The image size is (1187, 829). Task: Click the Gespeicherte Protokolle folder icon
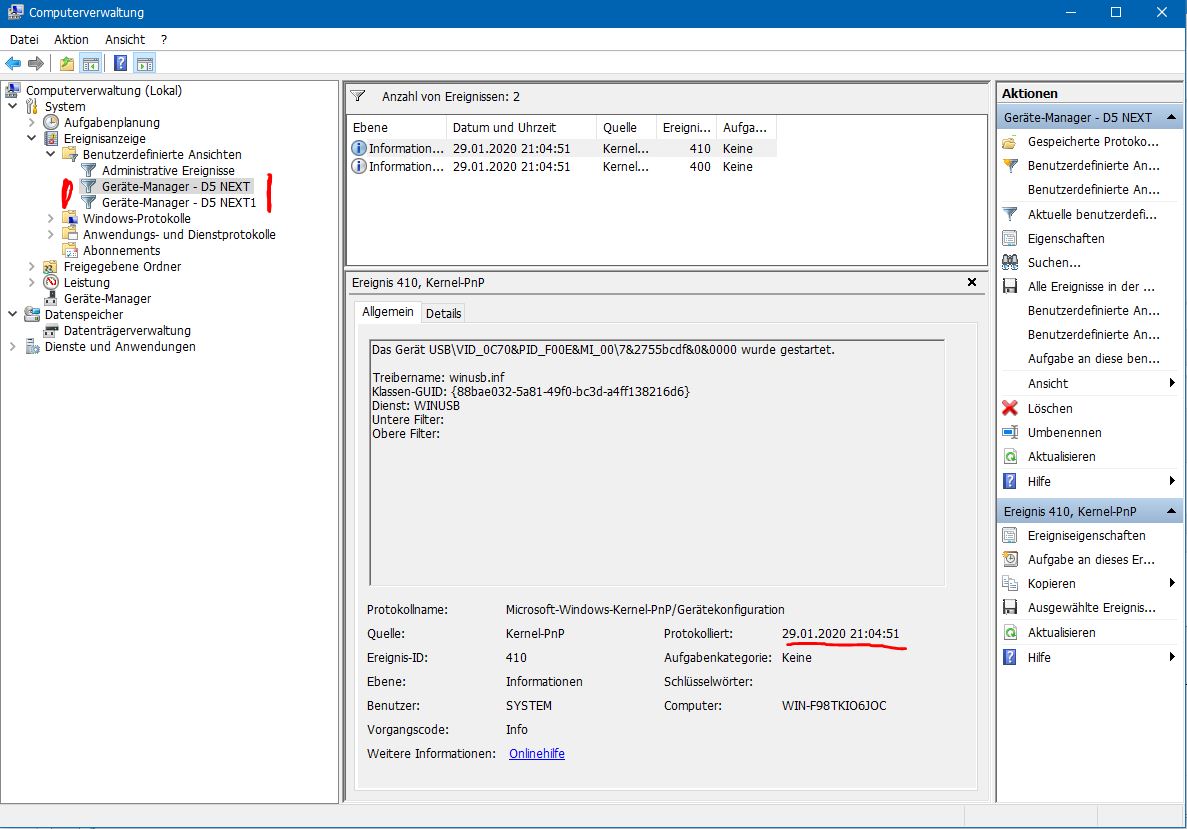coord(1010,141)
